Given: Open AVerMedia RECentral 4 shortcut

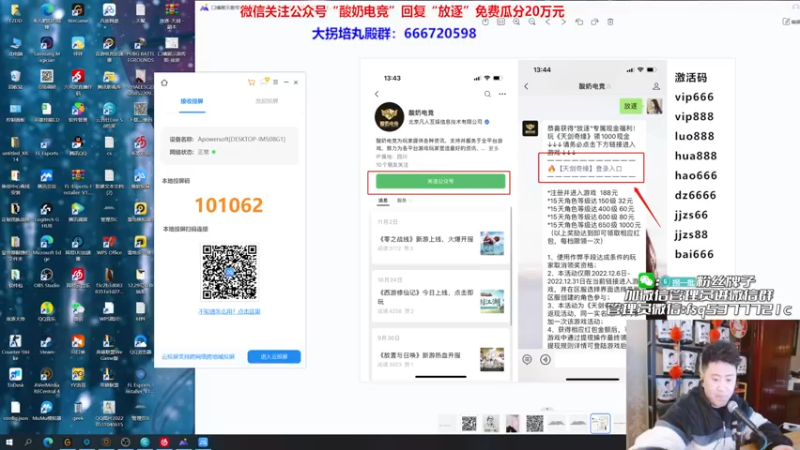Looking at the screenshot, I should [x=46, y=381].
